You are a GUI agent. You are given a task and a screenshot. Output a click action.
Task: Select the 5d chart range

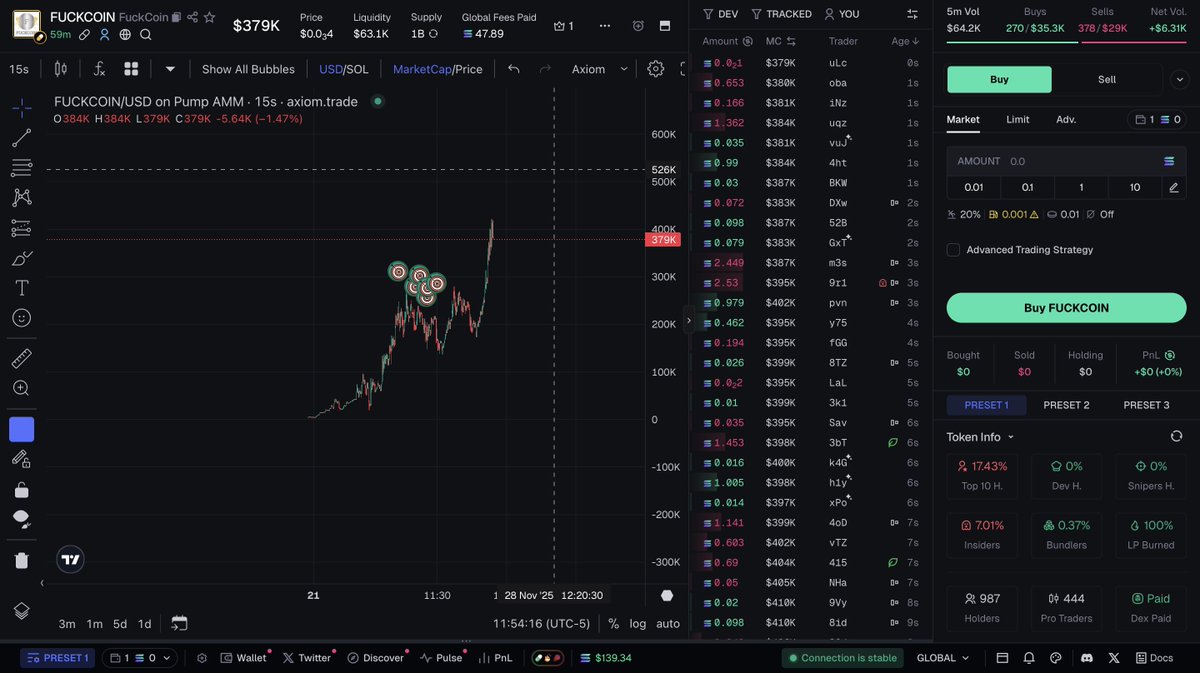coord(120,623)
